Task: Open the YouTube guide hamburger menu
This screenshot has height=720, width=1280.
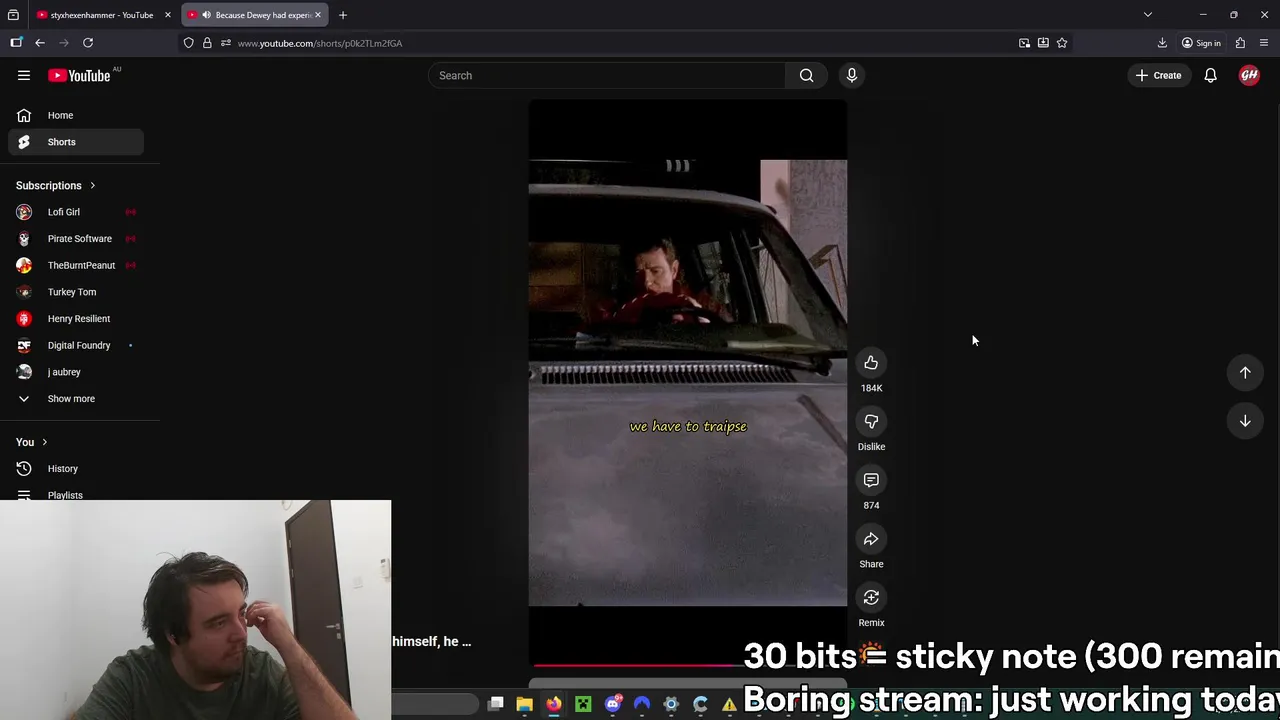Action: pyautogui.click(x=24, y=75)
